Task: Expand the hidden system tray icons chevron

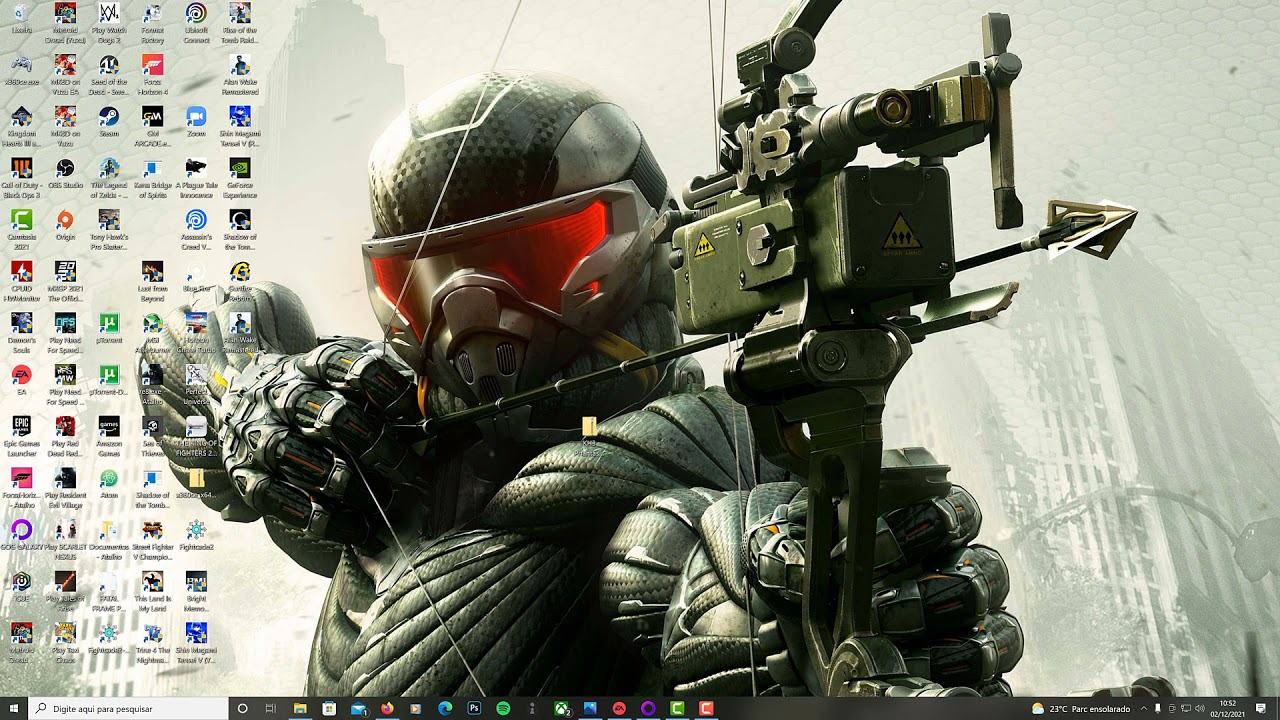Action: pyautogui.click(x=1144, y=708)
